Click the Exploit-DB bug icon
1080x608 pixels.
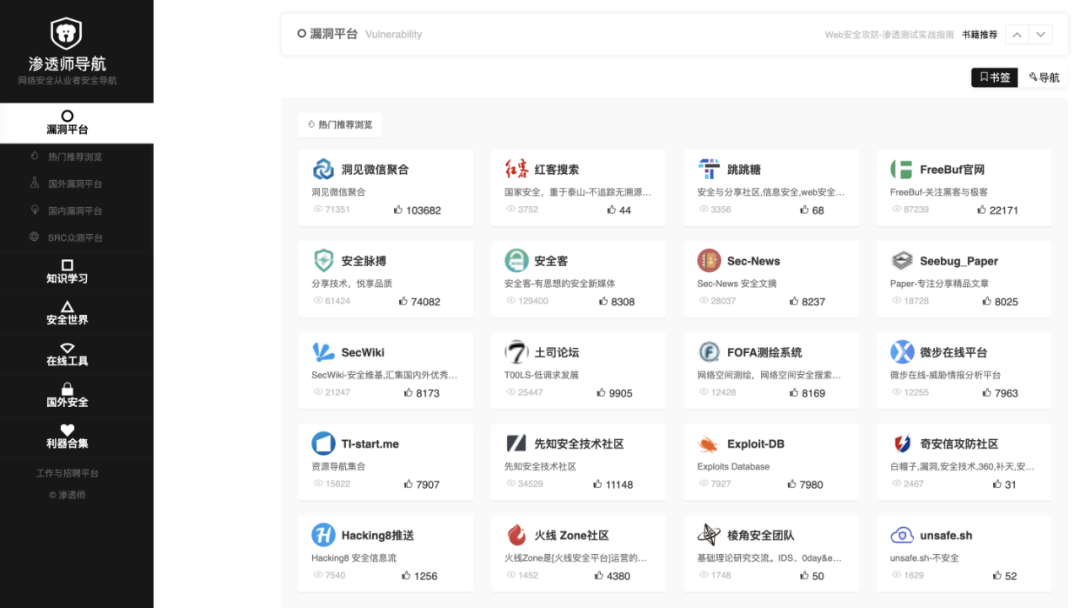[x=709, y=443]
